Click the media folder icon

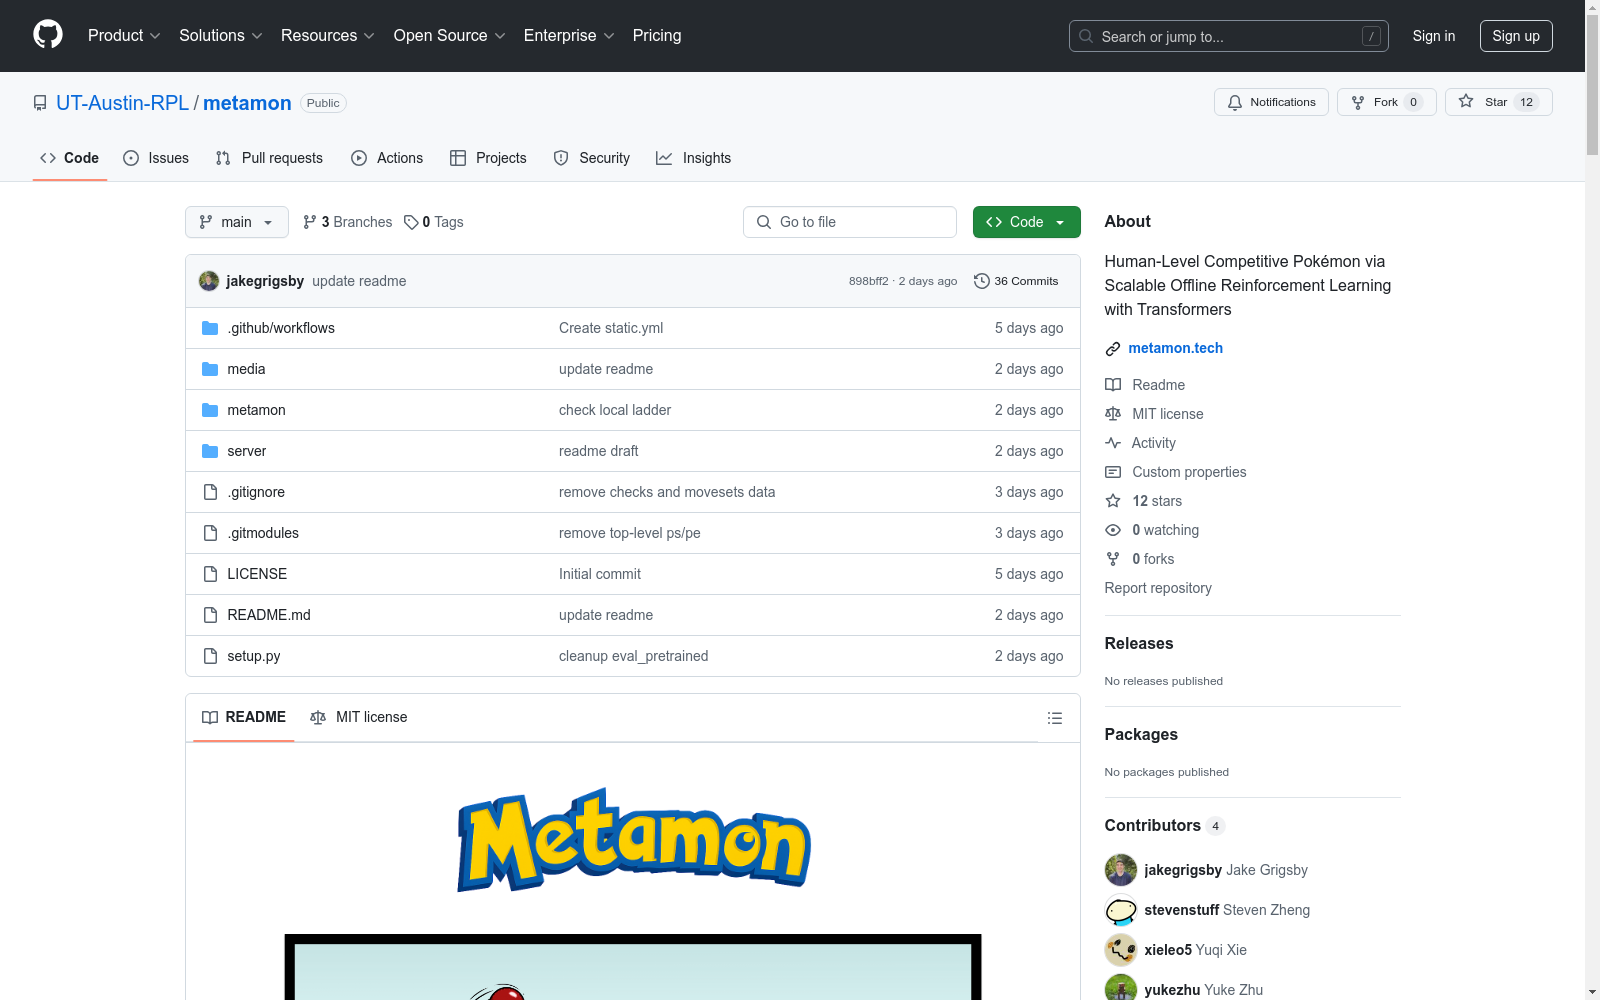point(210,369)
